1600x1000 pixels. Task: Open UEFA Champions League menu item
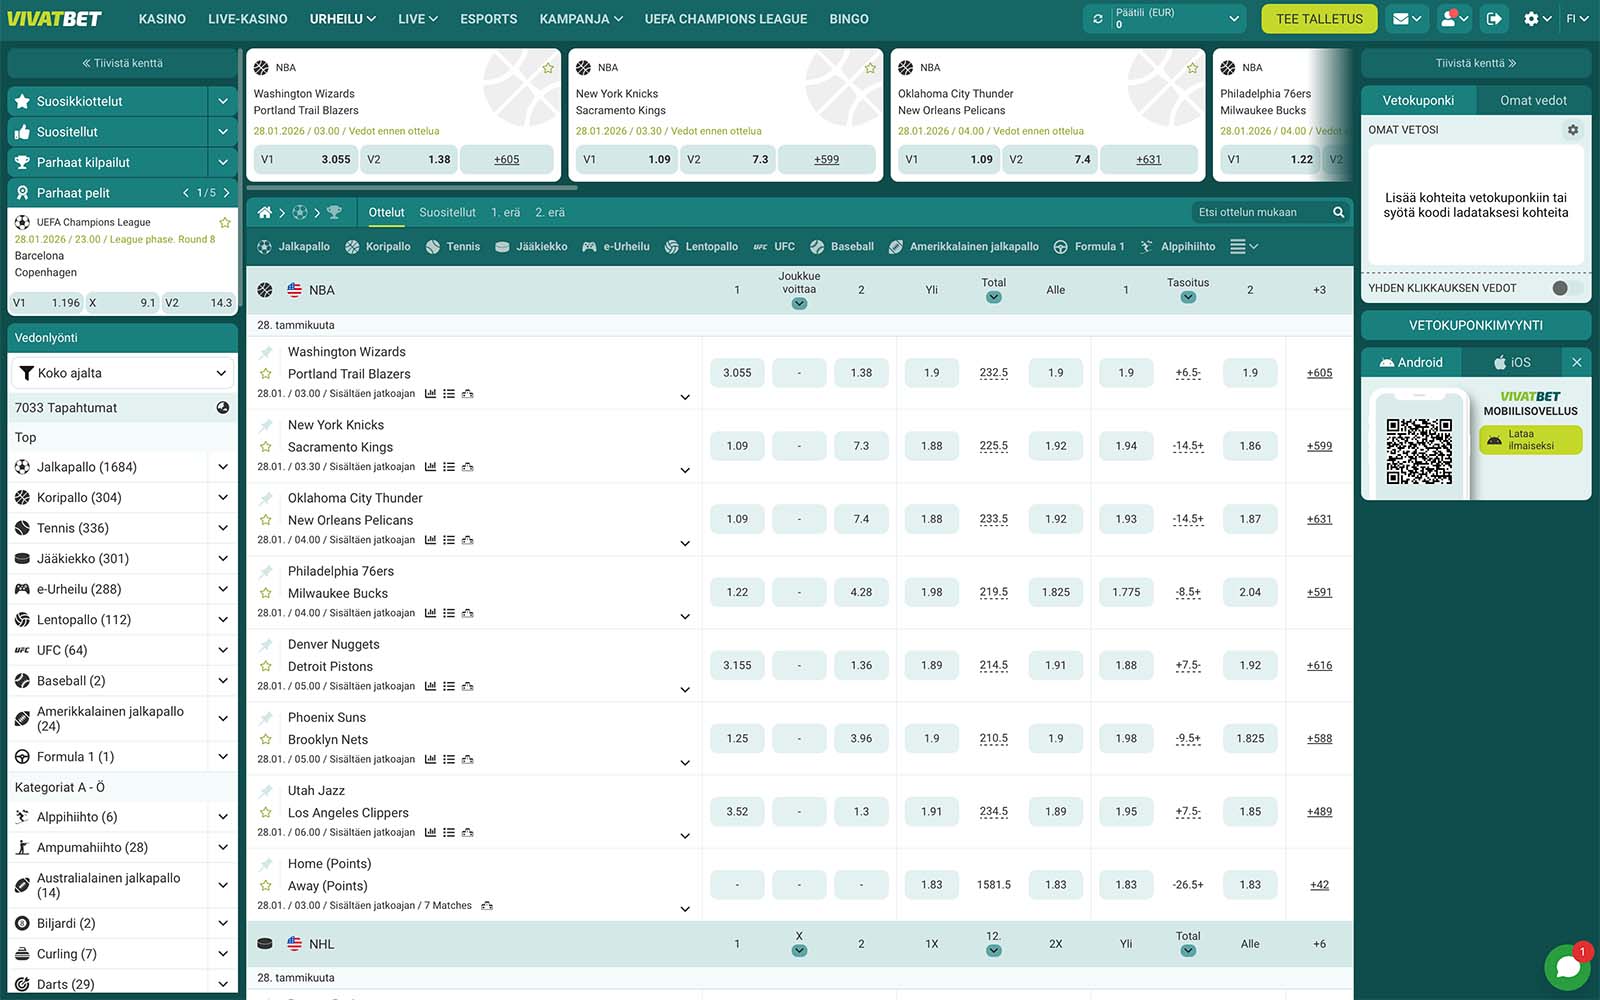click(x=726, y=19)
